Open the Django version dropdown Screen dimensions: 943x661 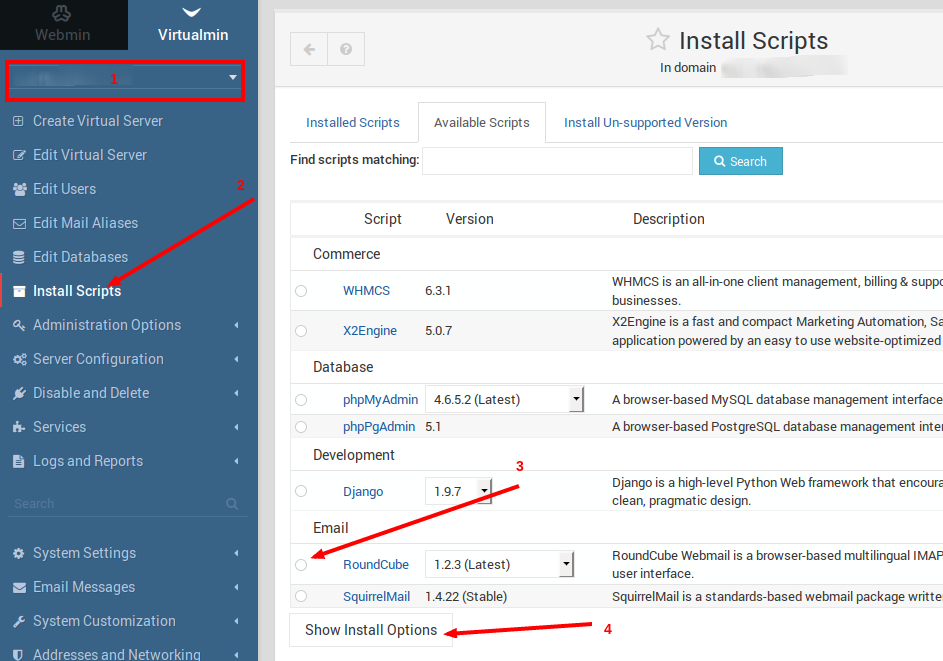point(459,491)
